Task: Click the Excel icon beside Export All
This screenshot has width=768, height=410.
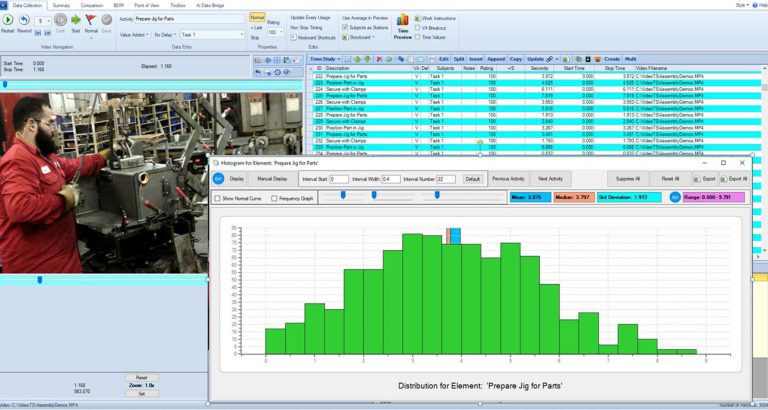Action: pyautogui.click(x=723, y=179)
